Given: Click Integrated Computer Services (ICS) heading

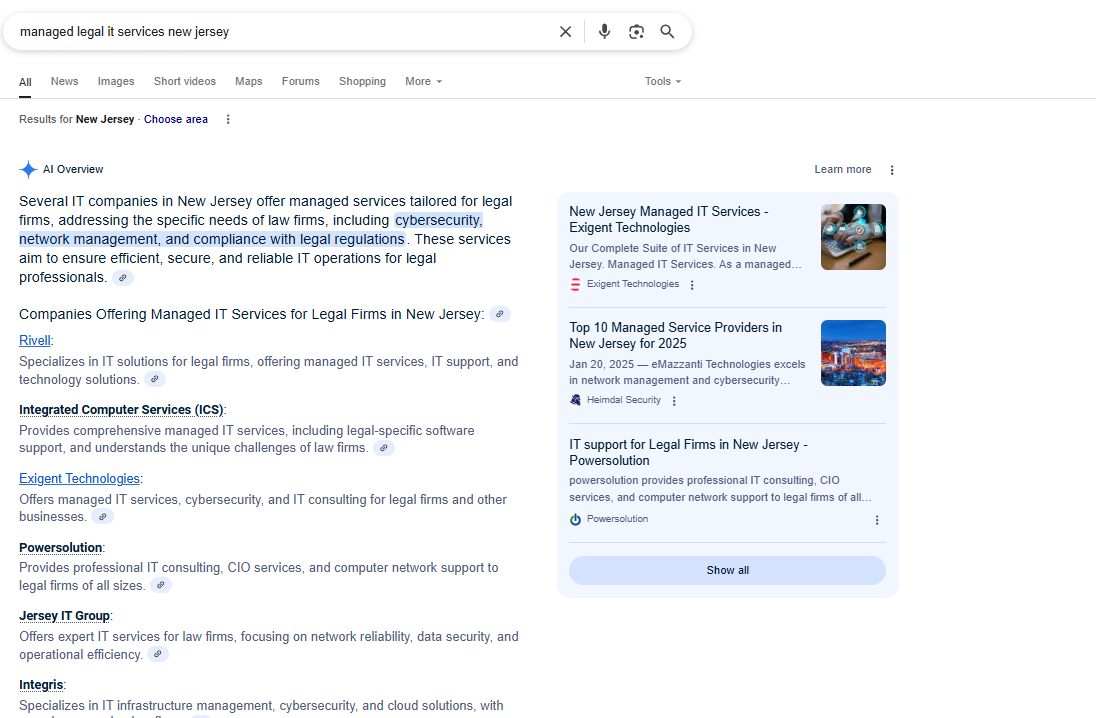Looking at the screenshot, I should pos(122,410).
